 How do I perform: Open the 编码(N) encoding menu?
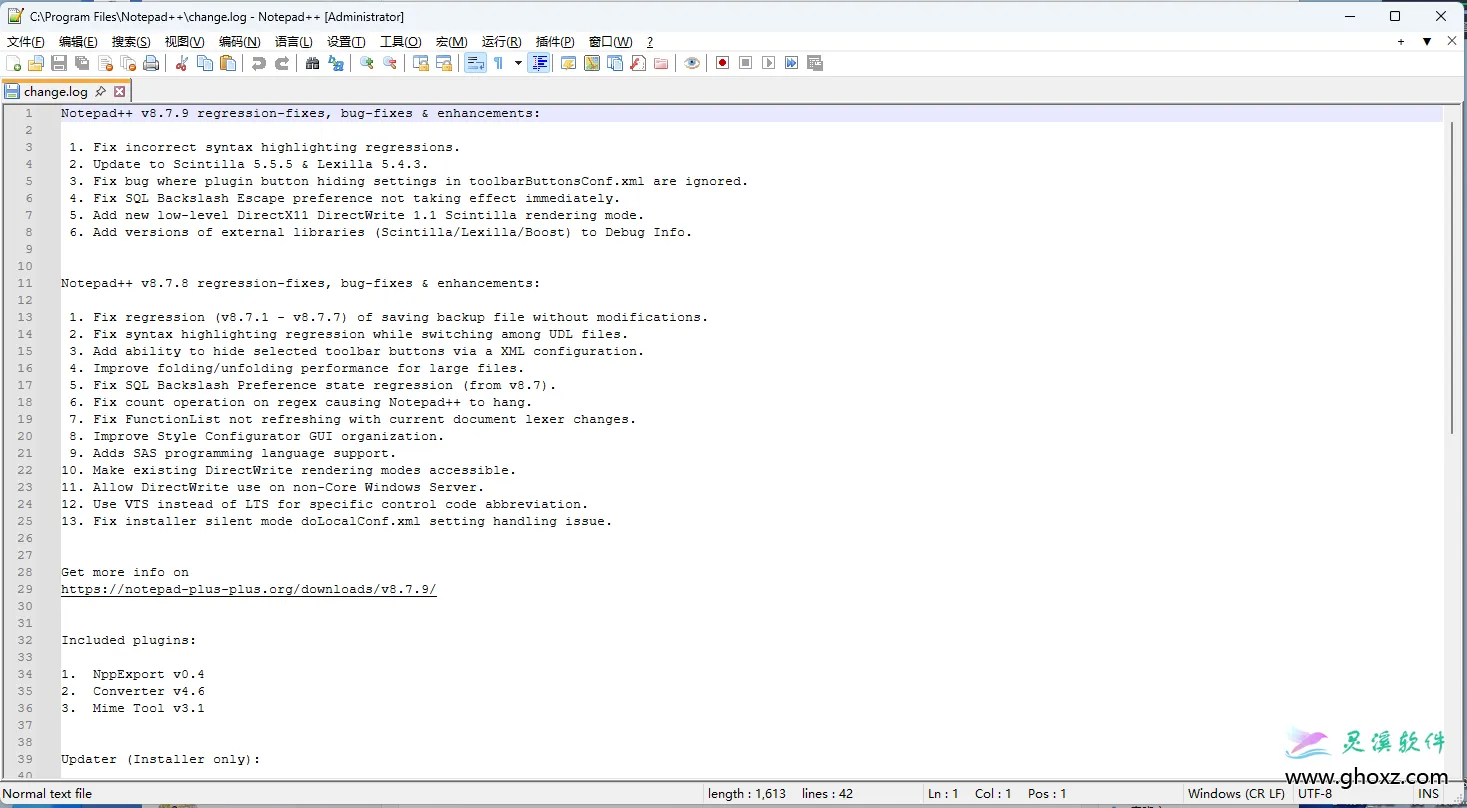[239, 42]
